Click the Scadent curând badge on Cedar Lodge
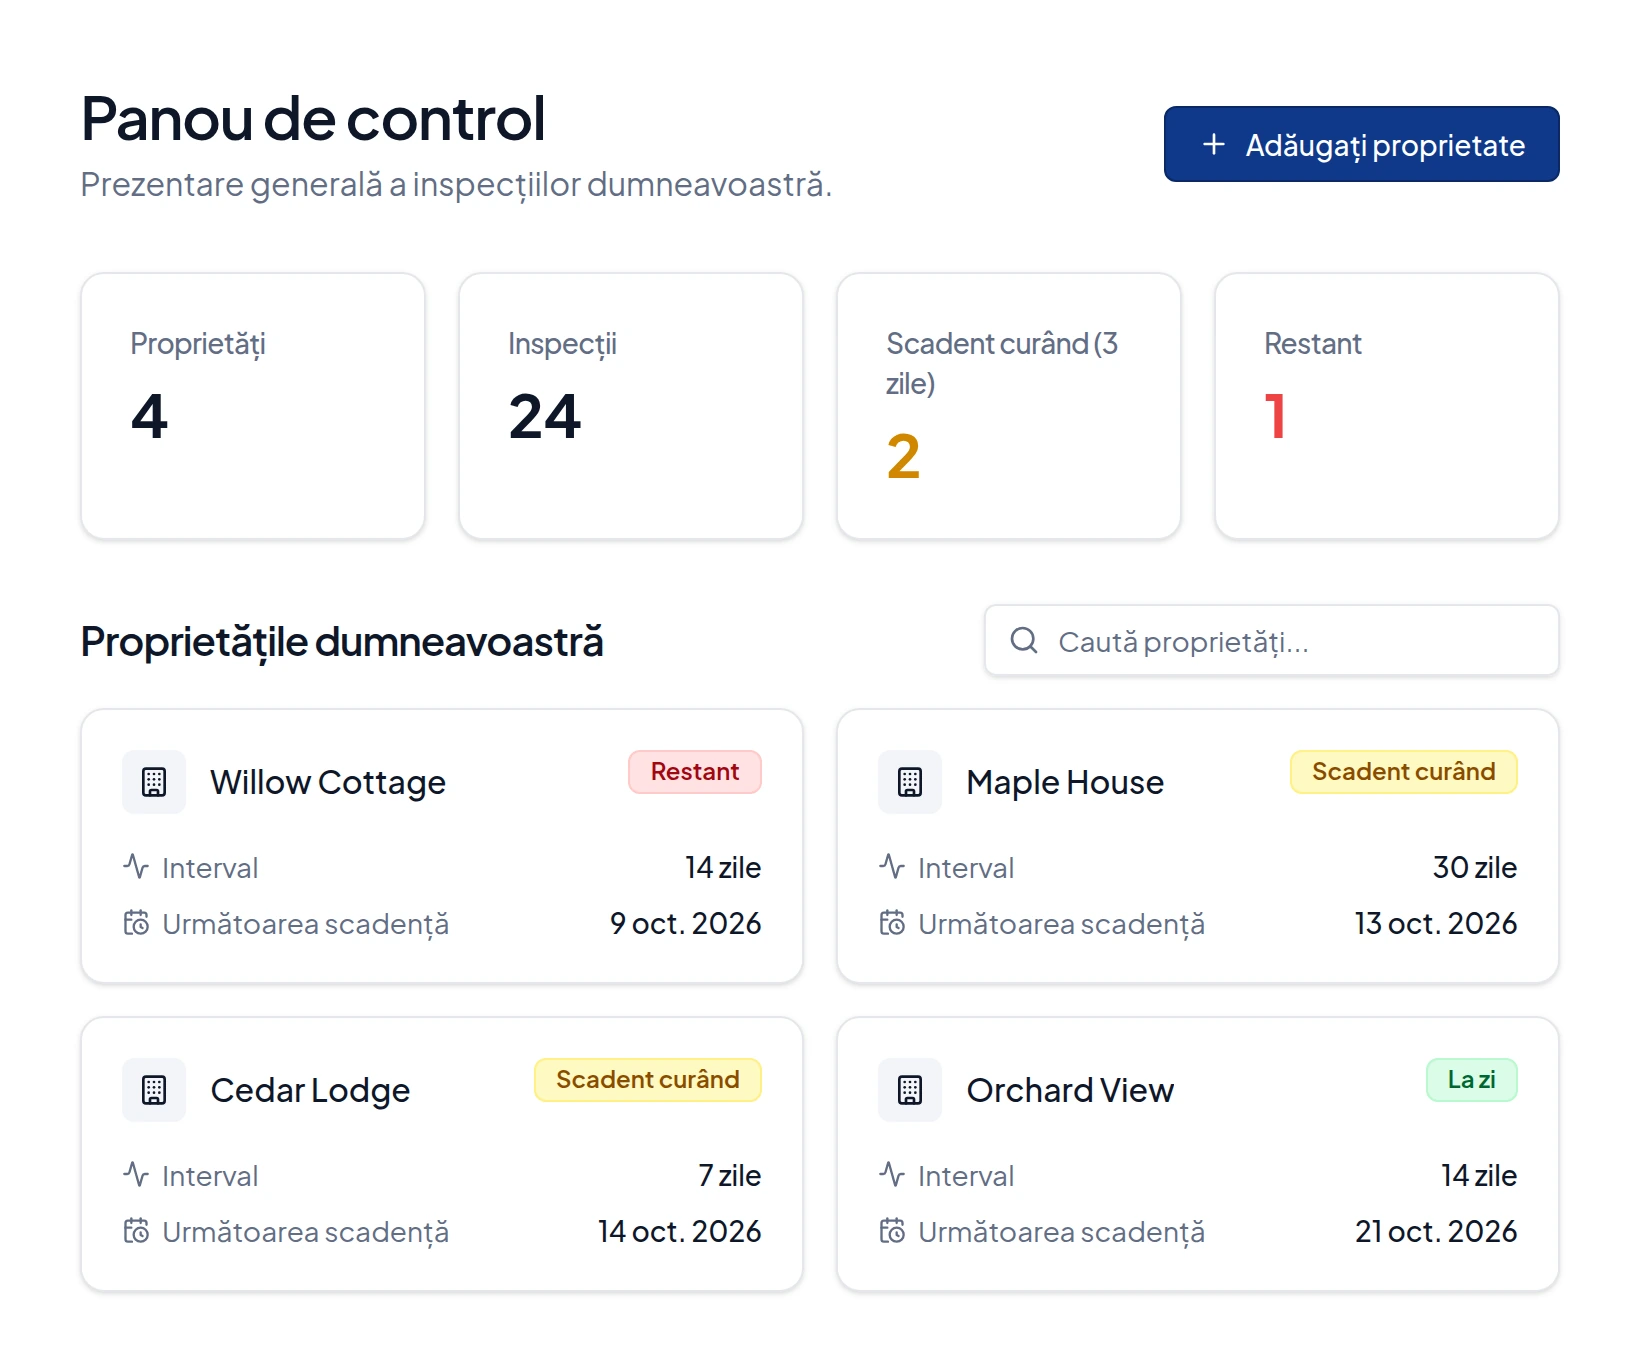The height and width of the screenshot is (1372, 1640). (x=648, y=1080)
